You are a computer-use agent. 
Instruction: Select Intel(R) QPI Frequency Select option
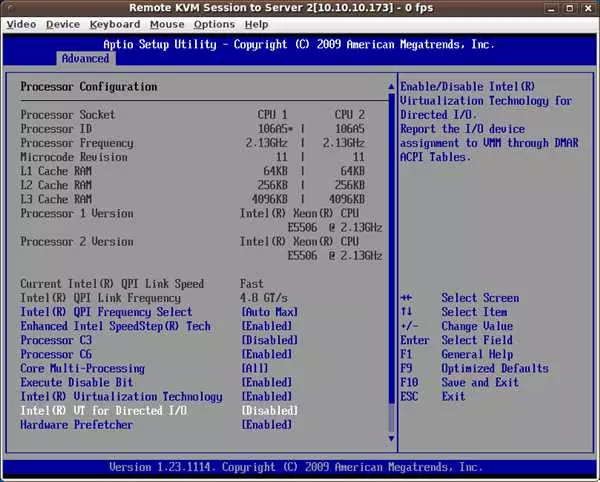click(x=106, y=312)
